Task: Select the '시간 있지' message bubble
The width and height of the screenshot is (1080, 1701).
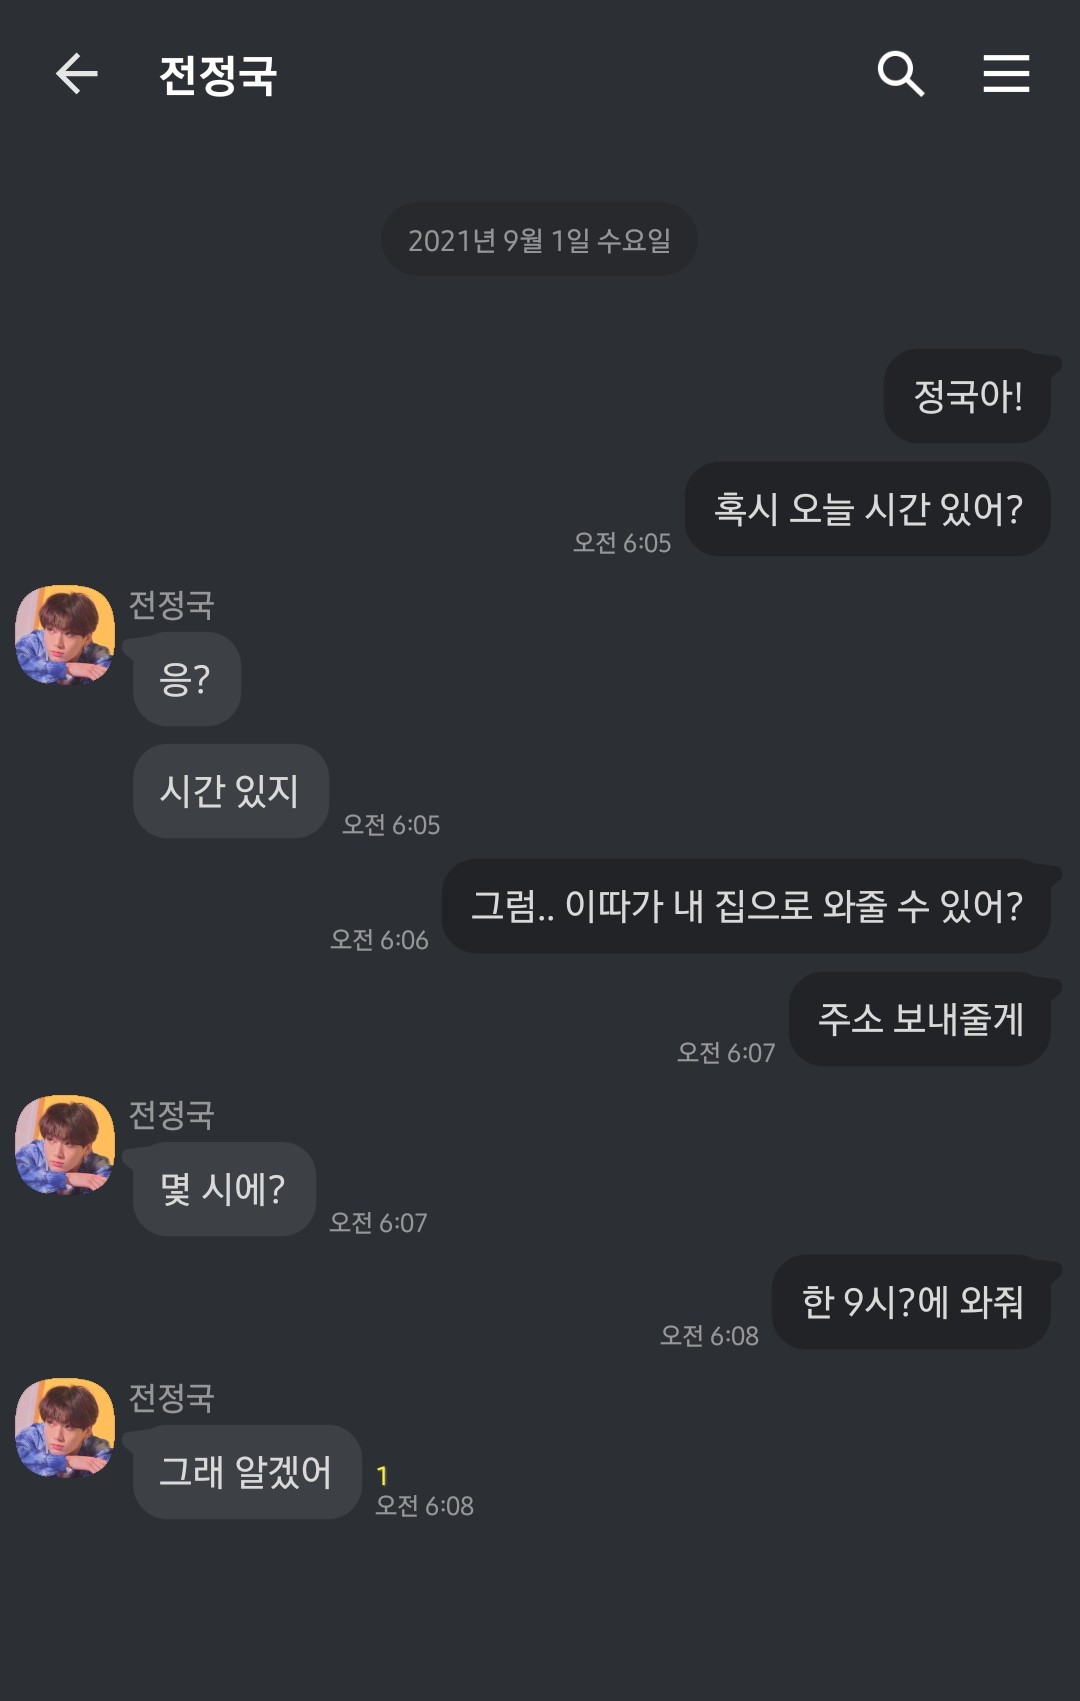Action: point(230,792)
